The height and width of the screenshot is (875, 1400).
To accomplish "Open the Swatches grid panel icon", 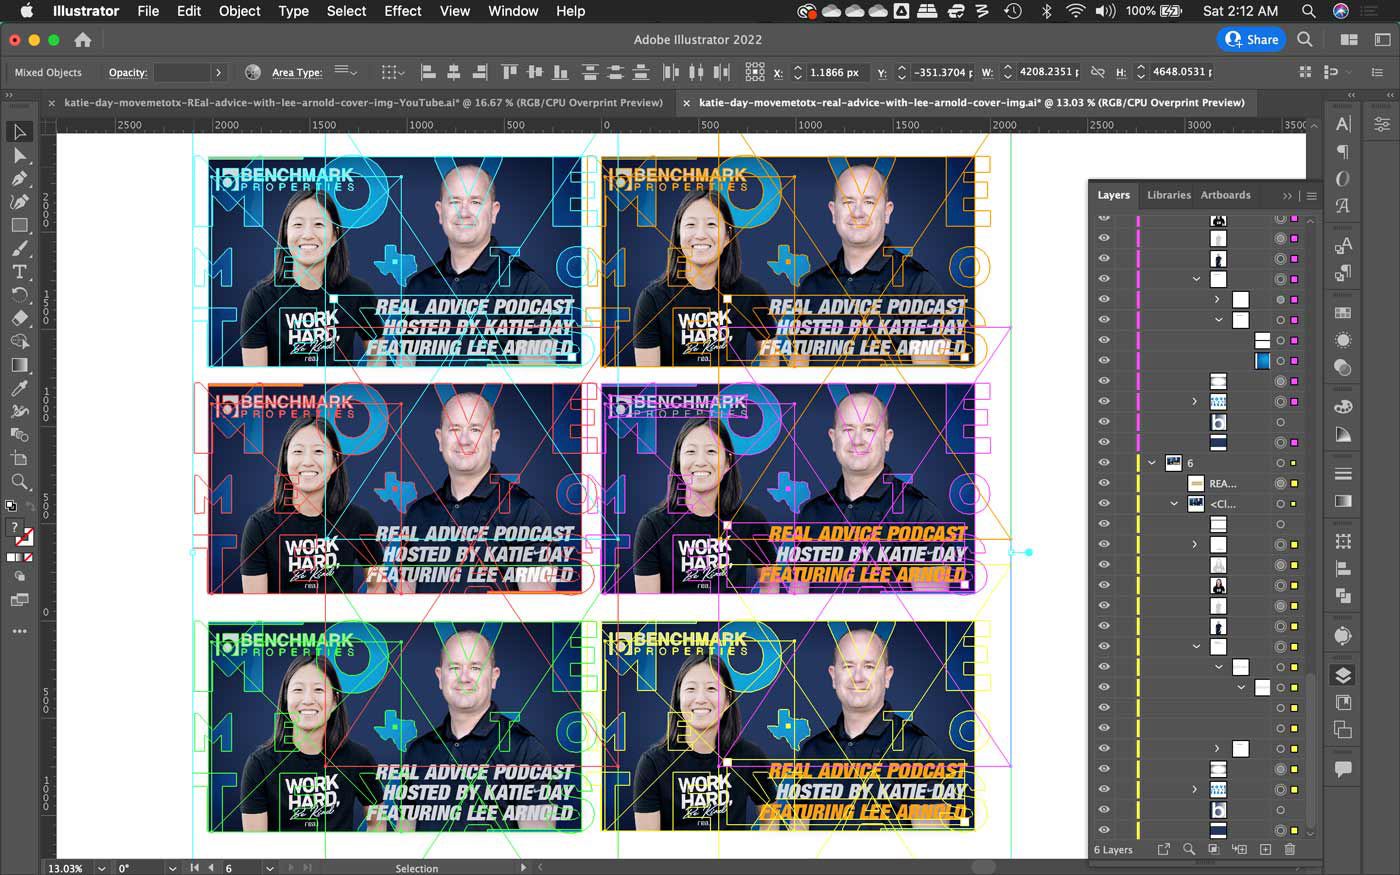I will click(x=1343, y=313).
